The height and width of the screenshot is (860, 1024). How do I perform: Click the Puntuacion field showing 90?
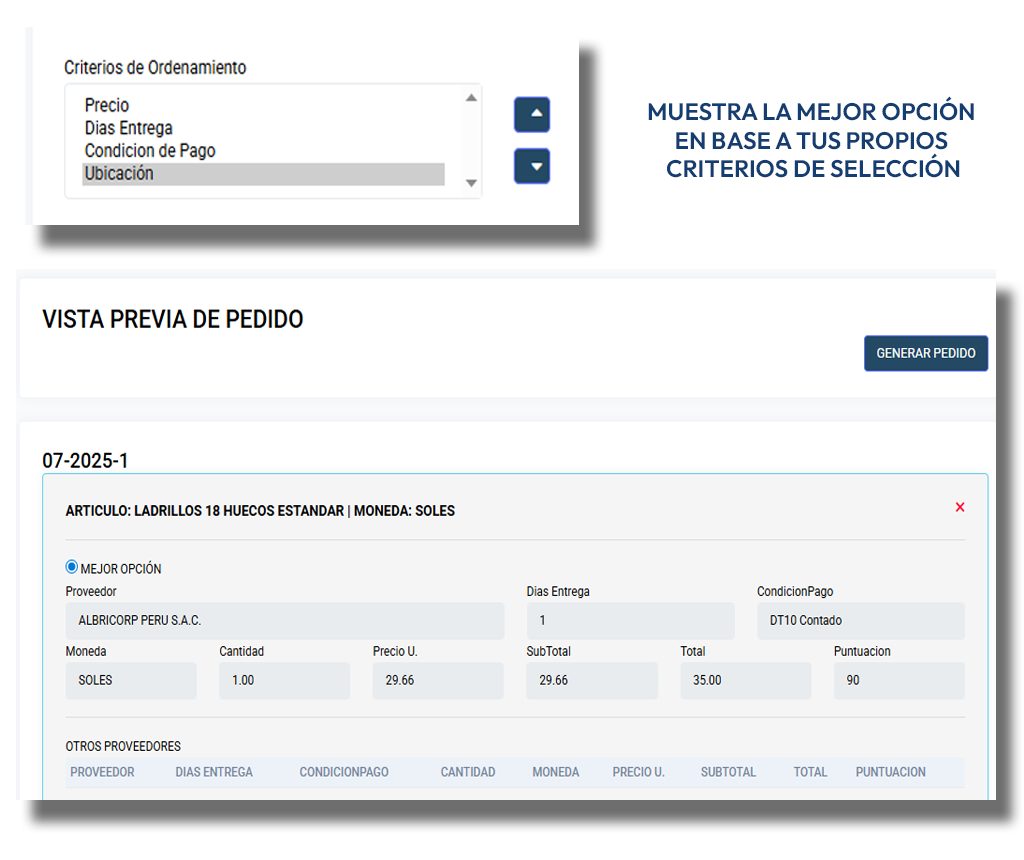(898, 680)
